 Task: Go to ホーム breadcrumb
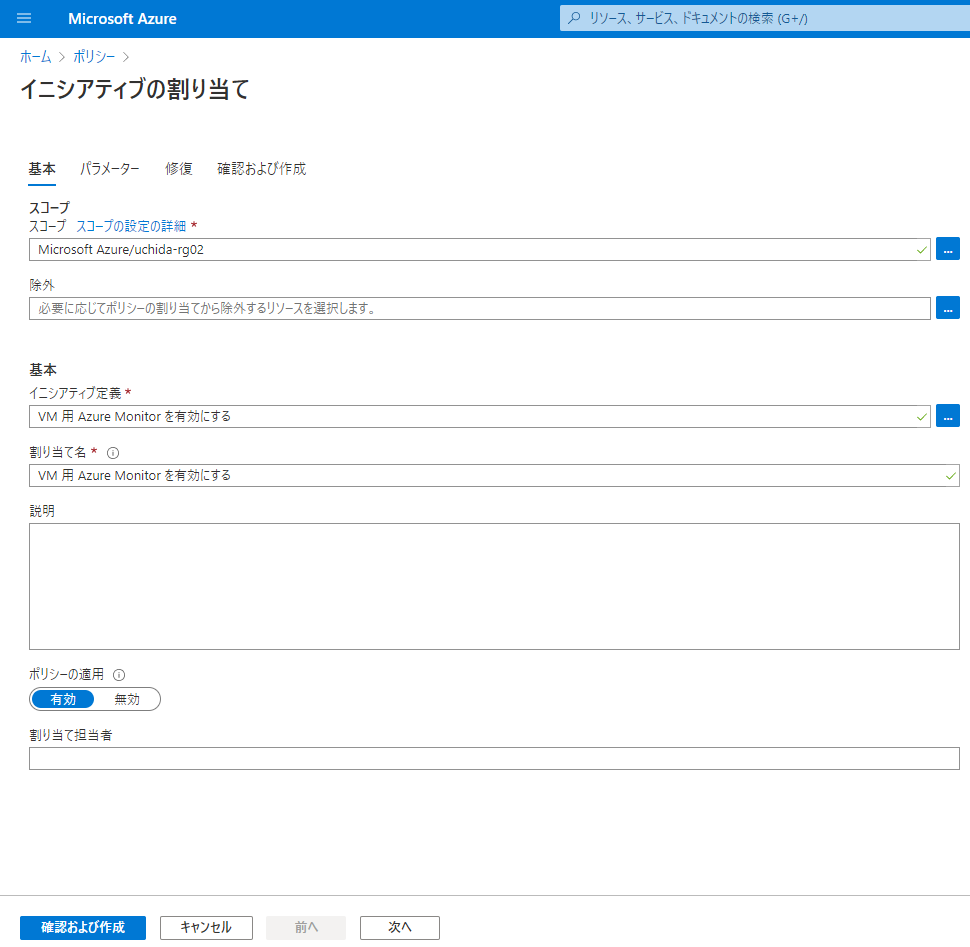click(x=35, y=57)
